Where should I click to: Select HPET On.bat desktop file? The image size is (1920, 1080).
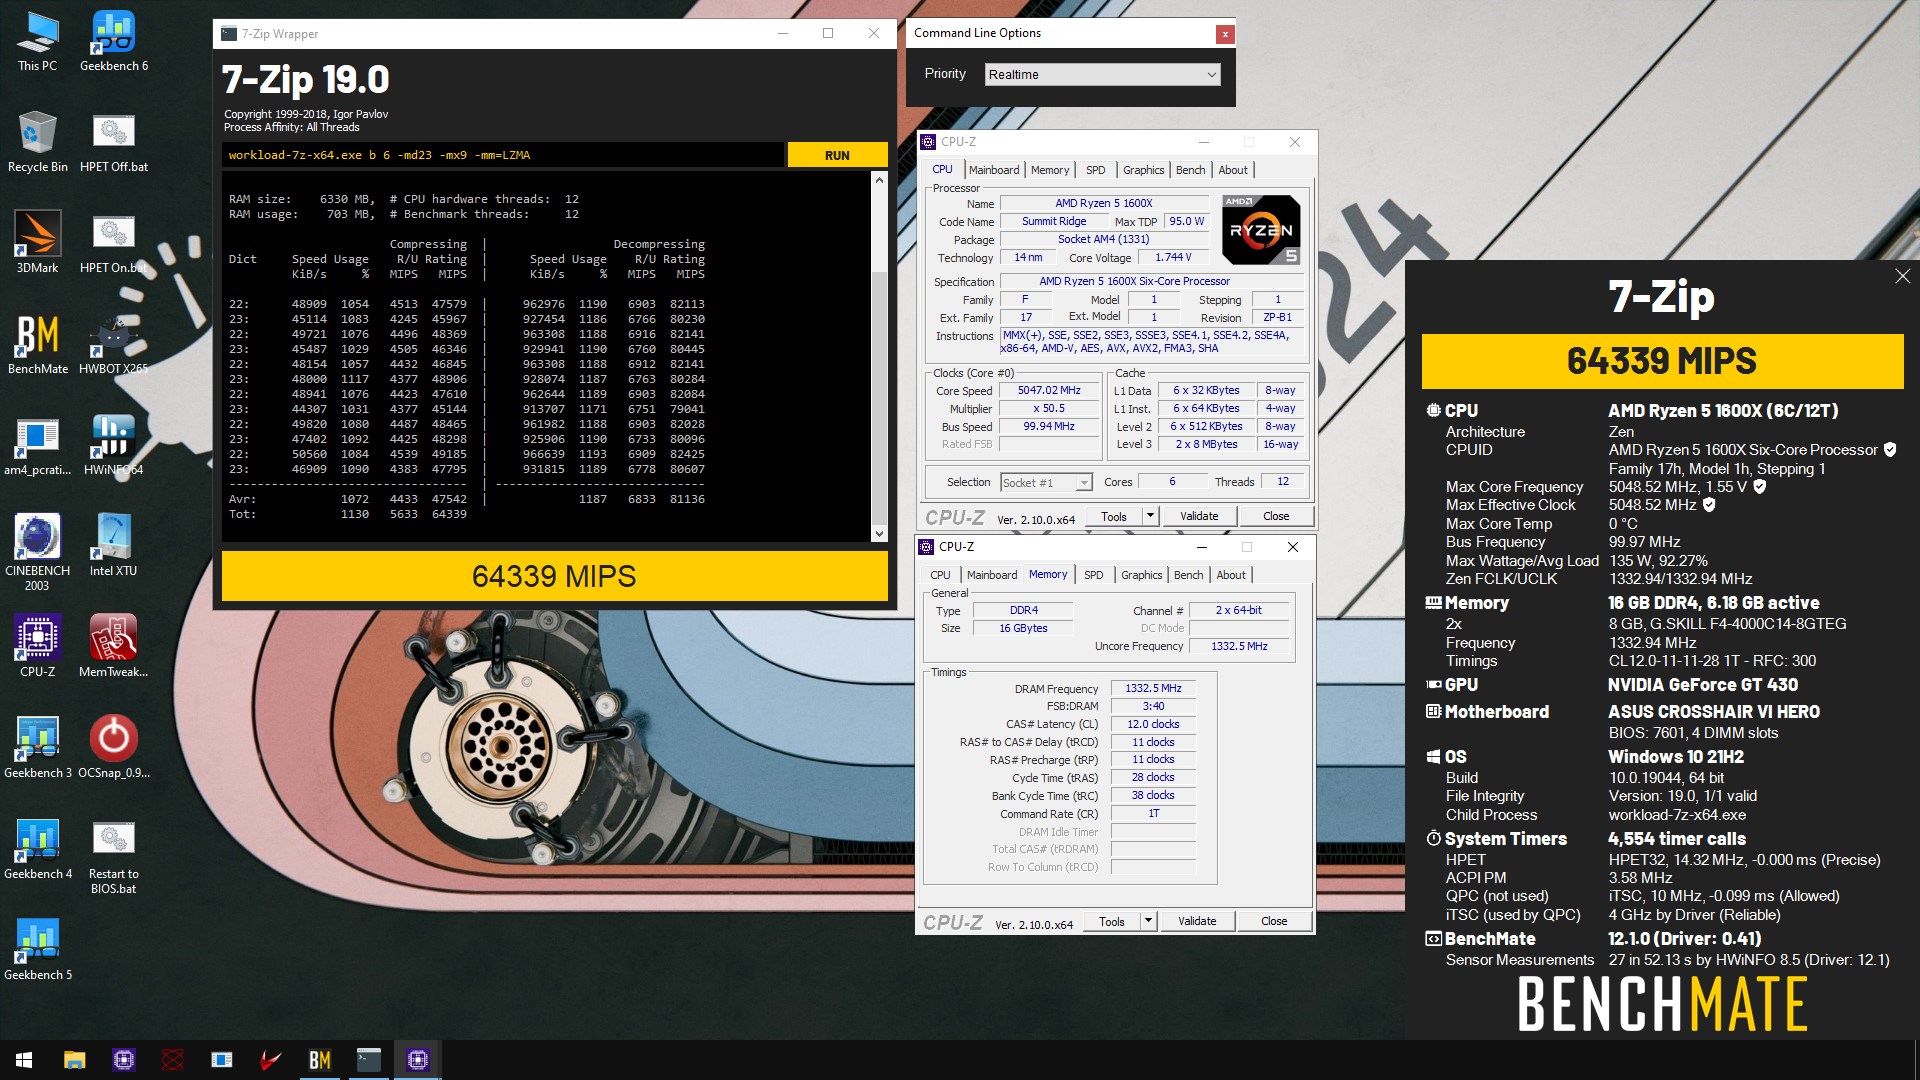click(114, 244)
